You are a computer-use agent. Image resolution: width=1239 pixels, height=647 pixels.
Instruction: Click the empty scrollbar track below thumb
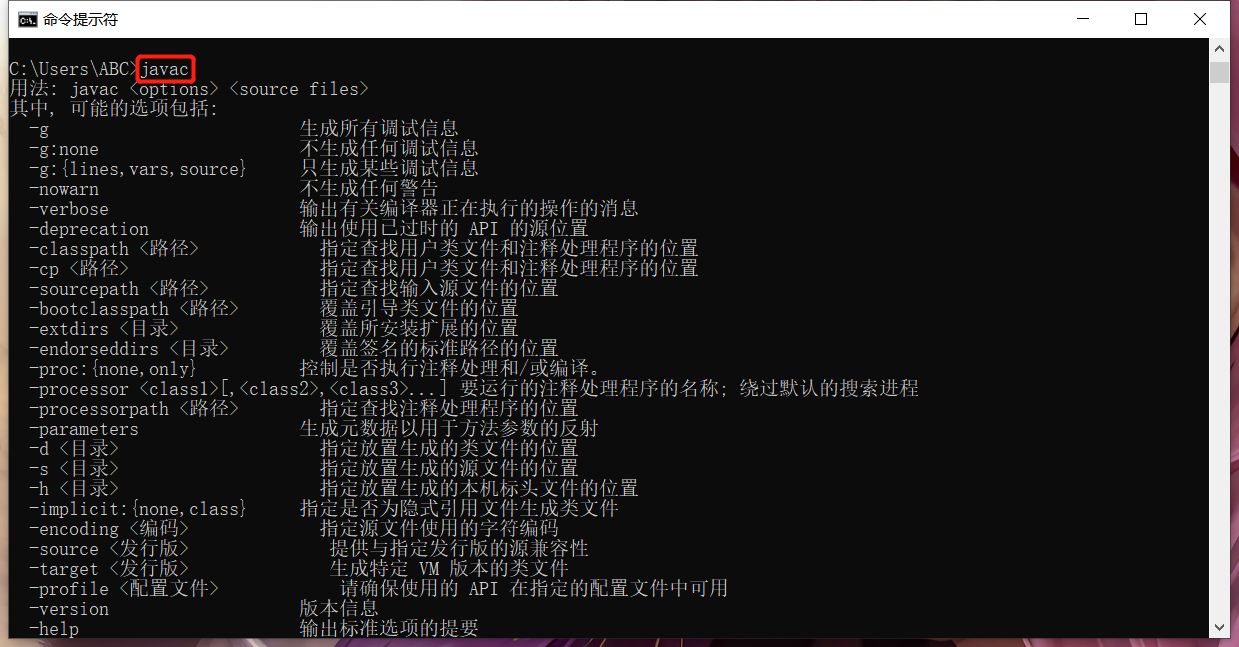1219,350
